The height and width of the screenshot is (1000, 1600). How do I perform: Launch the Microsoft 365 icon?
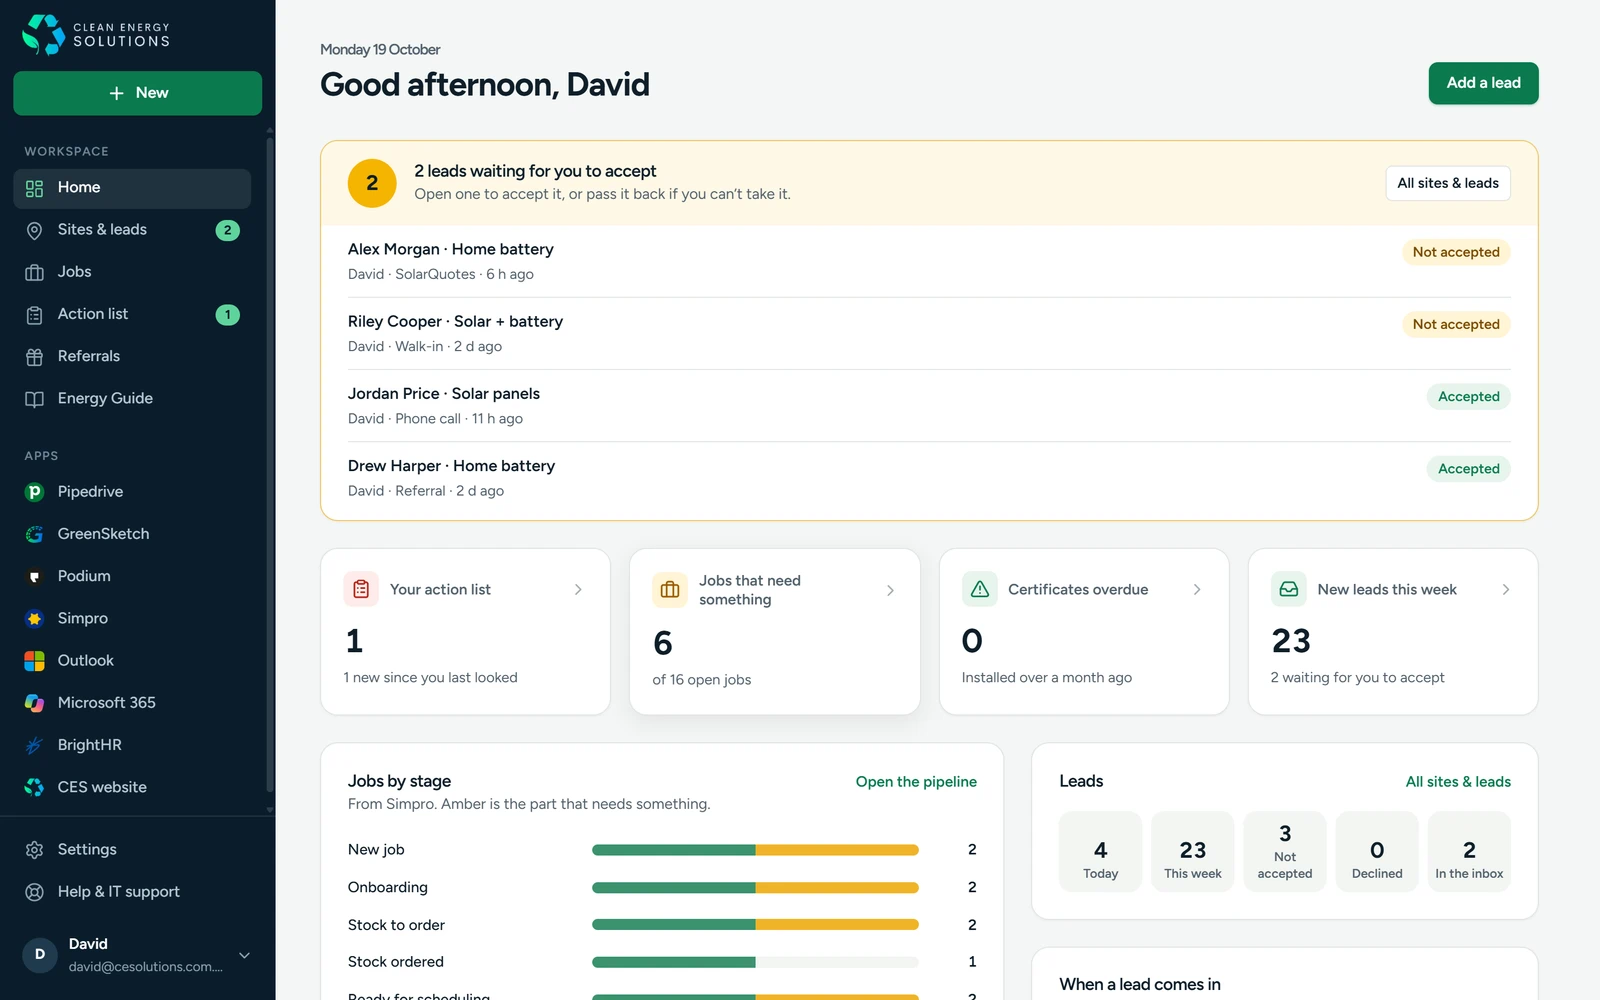(x=34, y=703)
